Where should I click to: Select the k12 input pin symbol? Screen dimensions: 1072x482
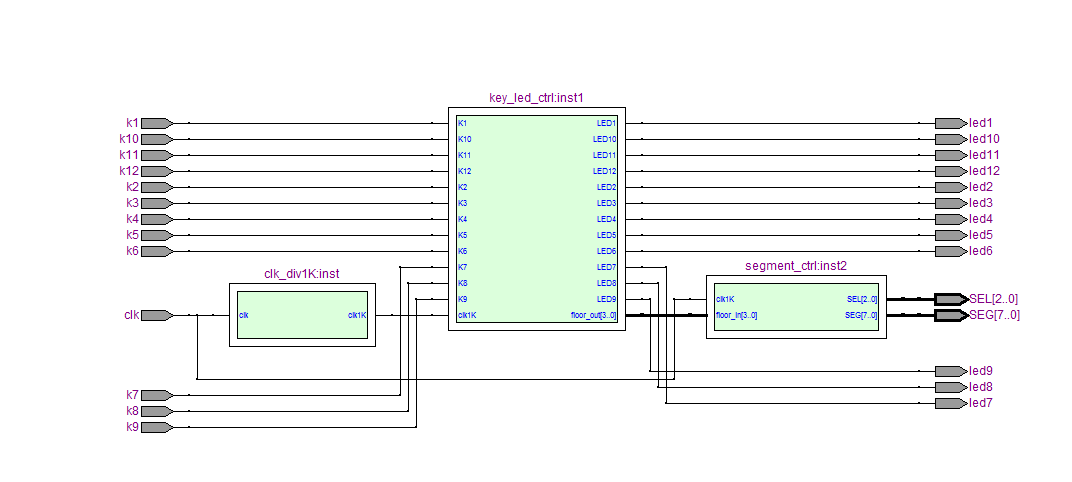point(157,171)
